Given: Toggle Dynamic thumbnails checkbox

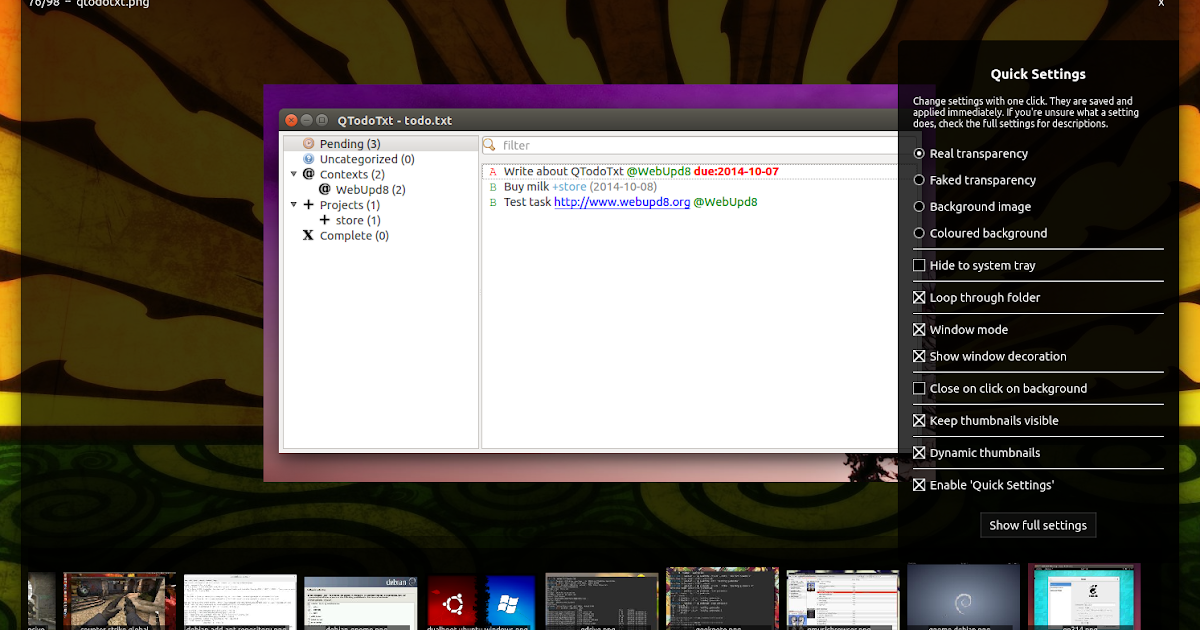Looking at the screenshot, I should [x=919, y=452].
